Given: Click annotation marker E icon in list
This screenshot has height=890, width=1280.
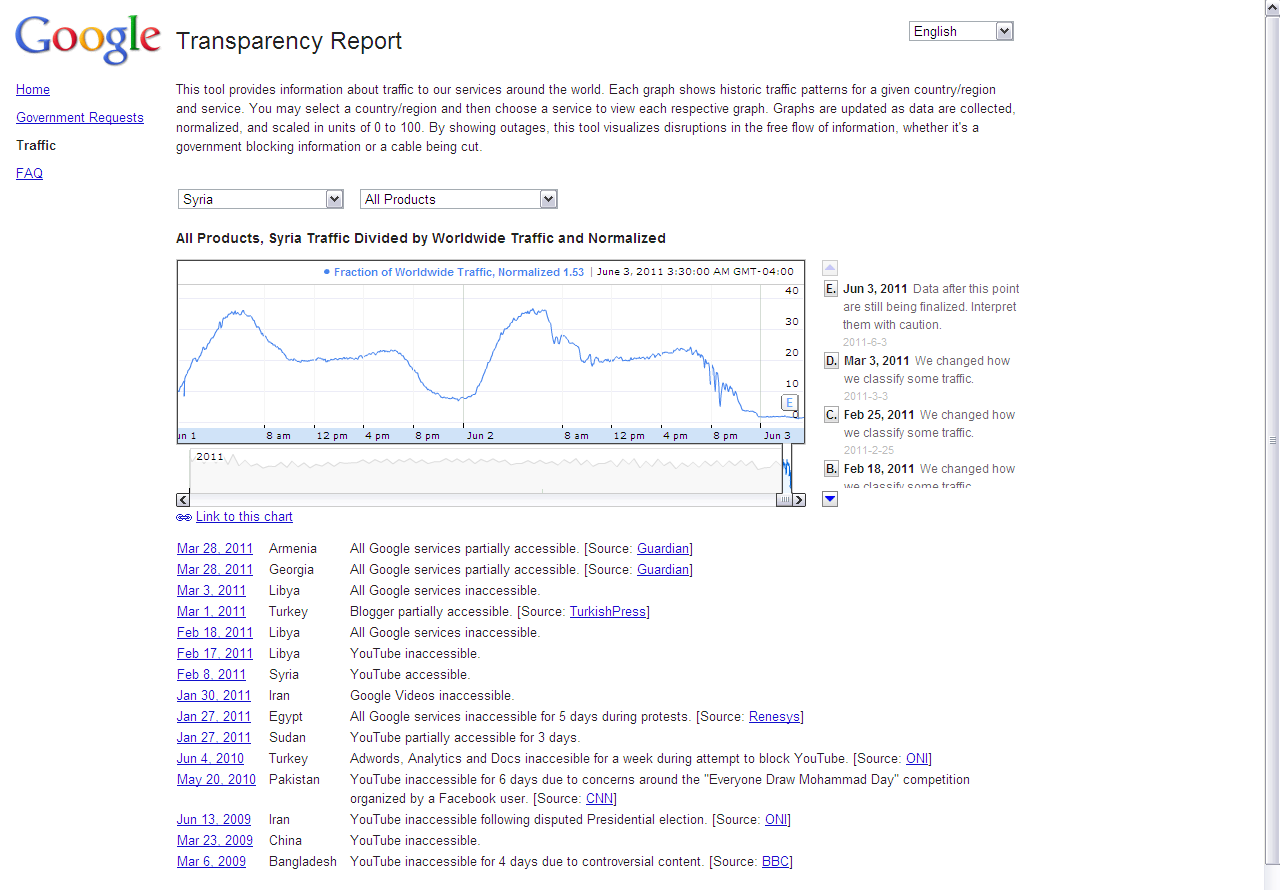Looking at the screenshot, I should coord(831,289).
